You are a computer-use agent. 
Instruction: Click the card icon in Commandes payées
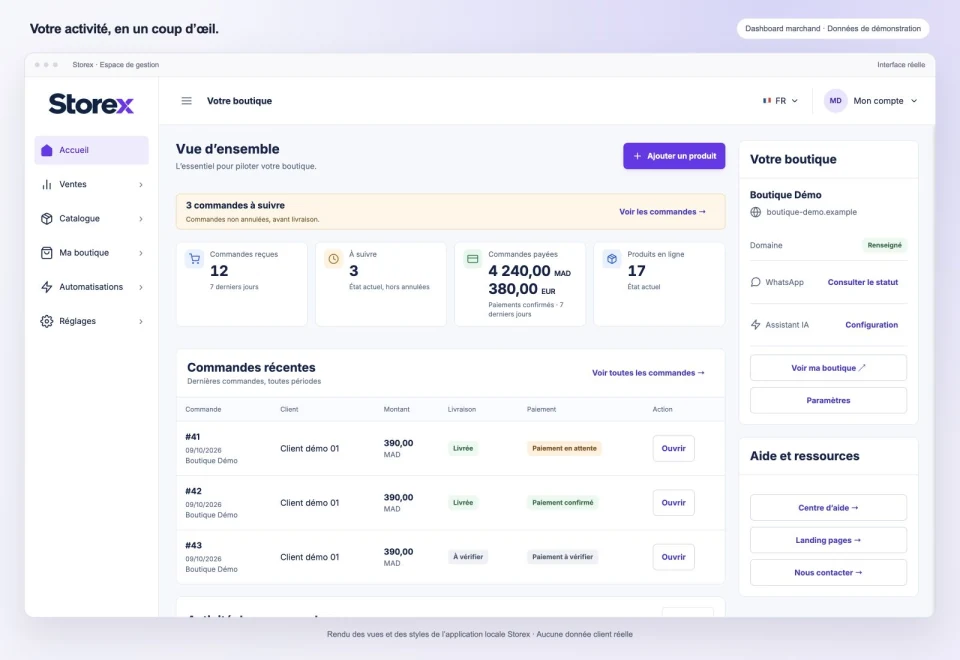[x=473, y=259]
